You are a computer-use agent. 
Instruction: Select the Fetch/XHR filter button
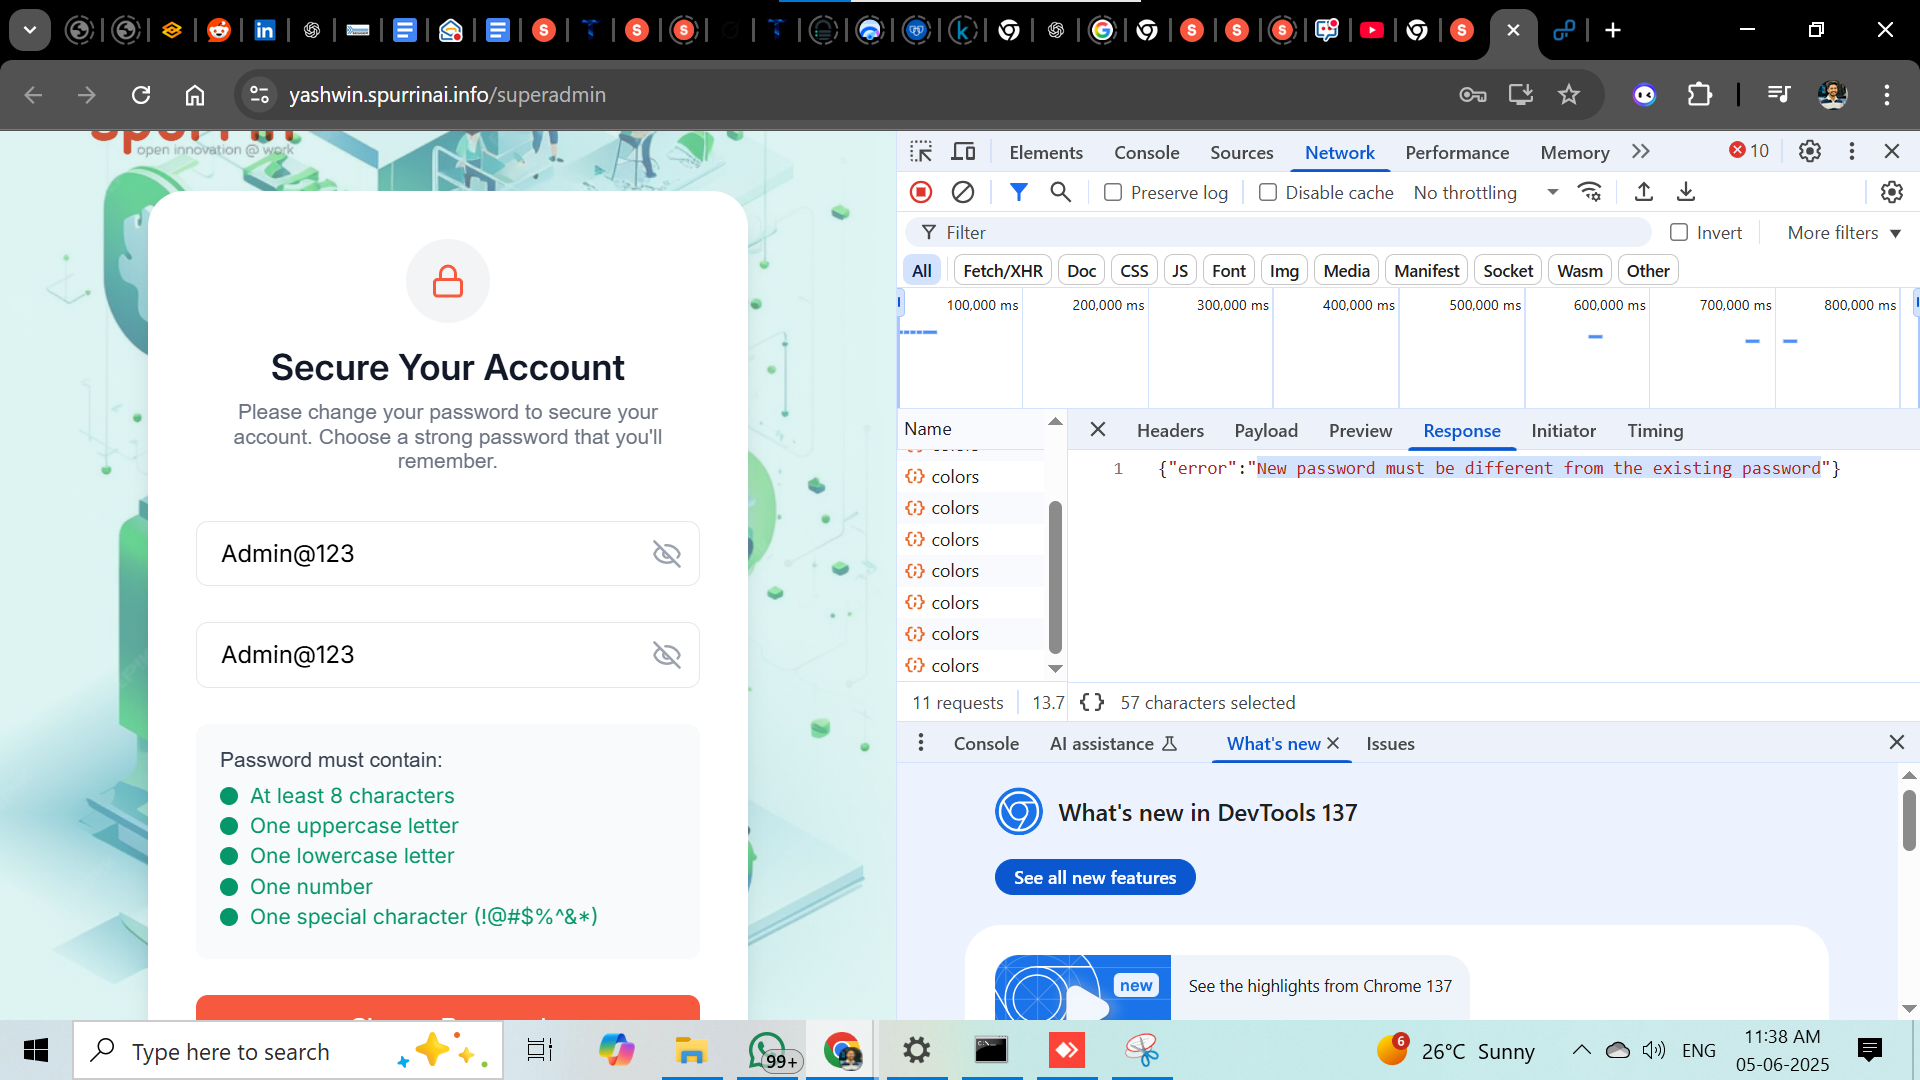click(1002, 271)
